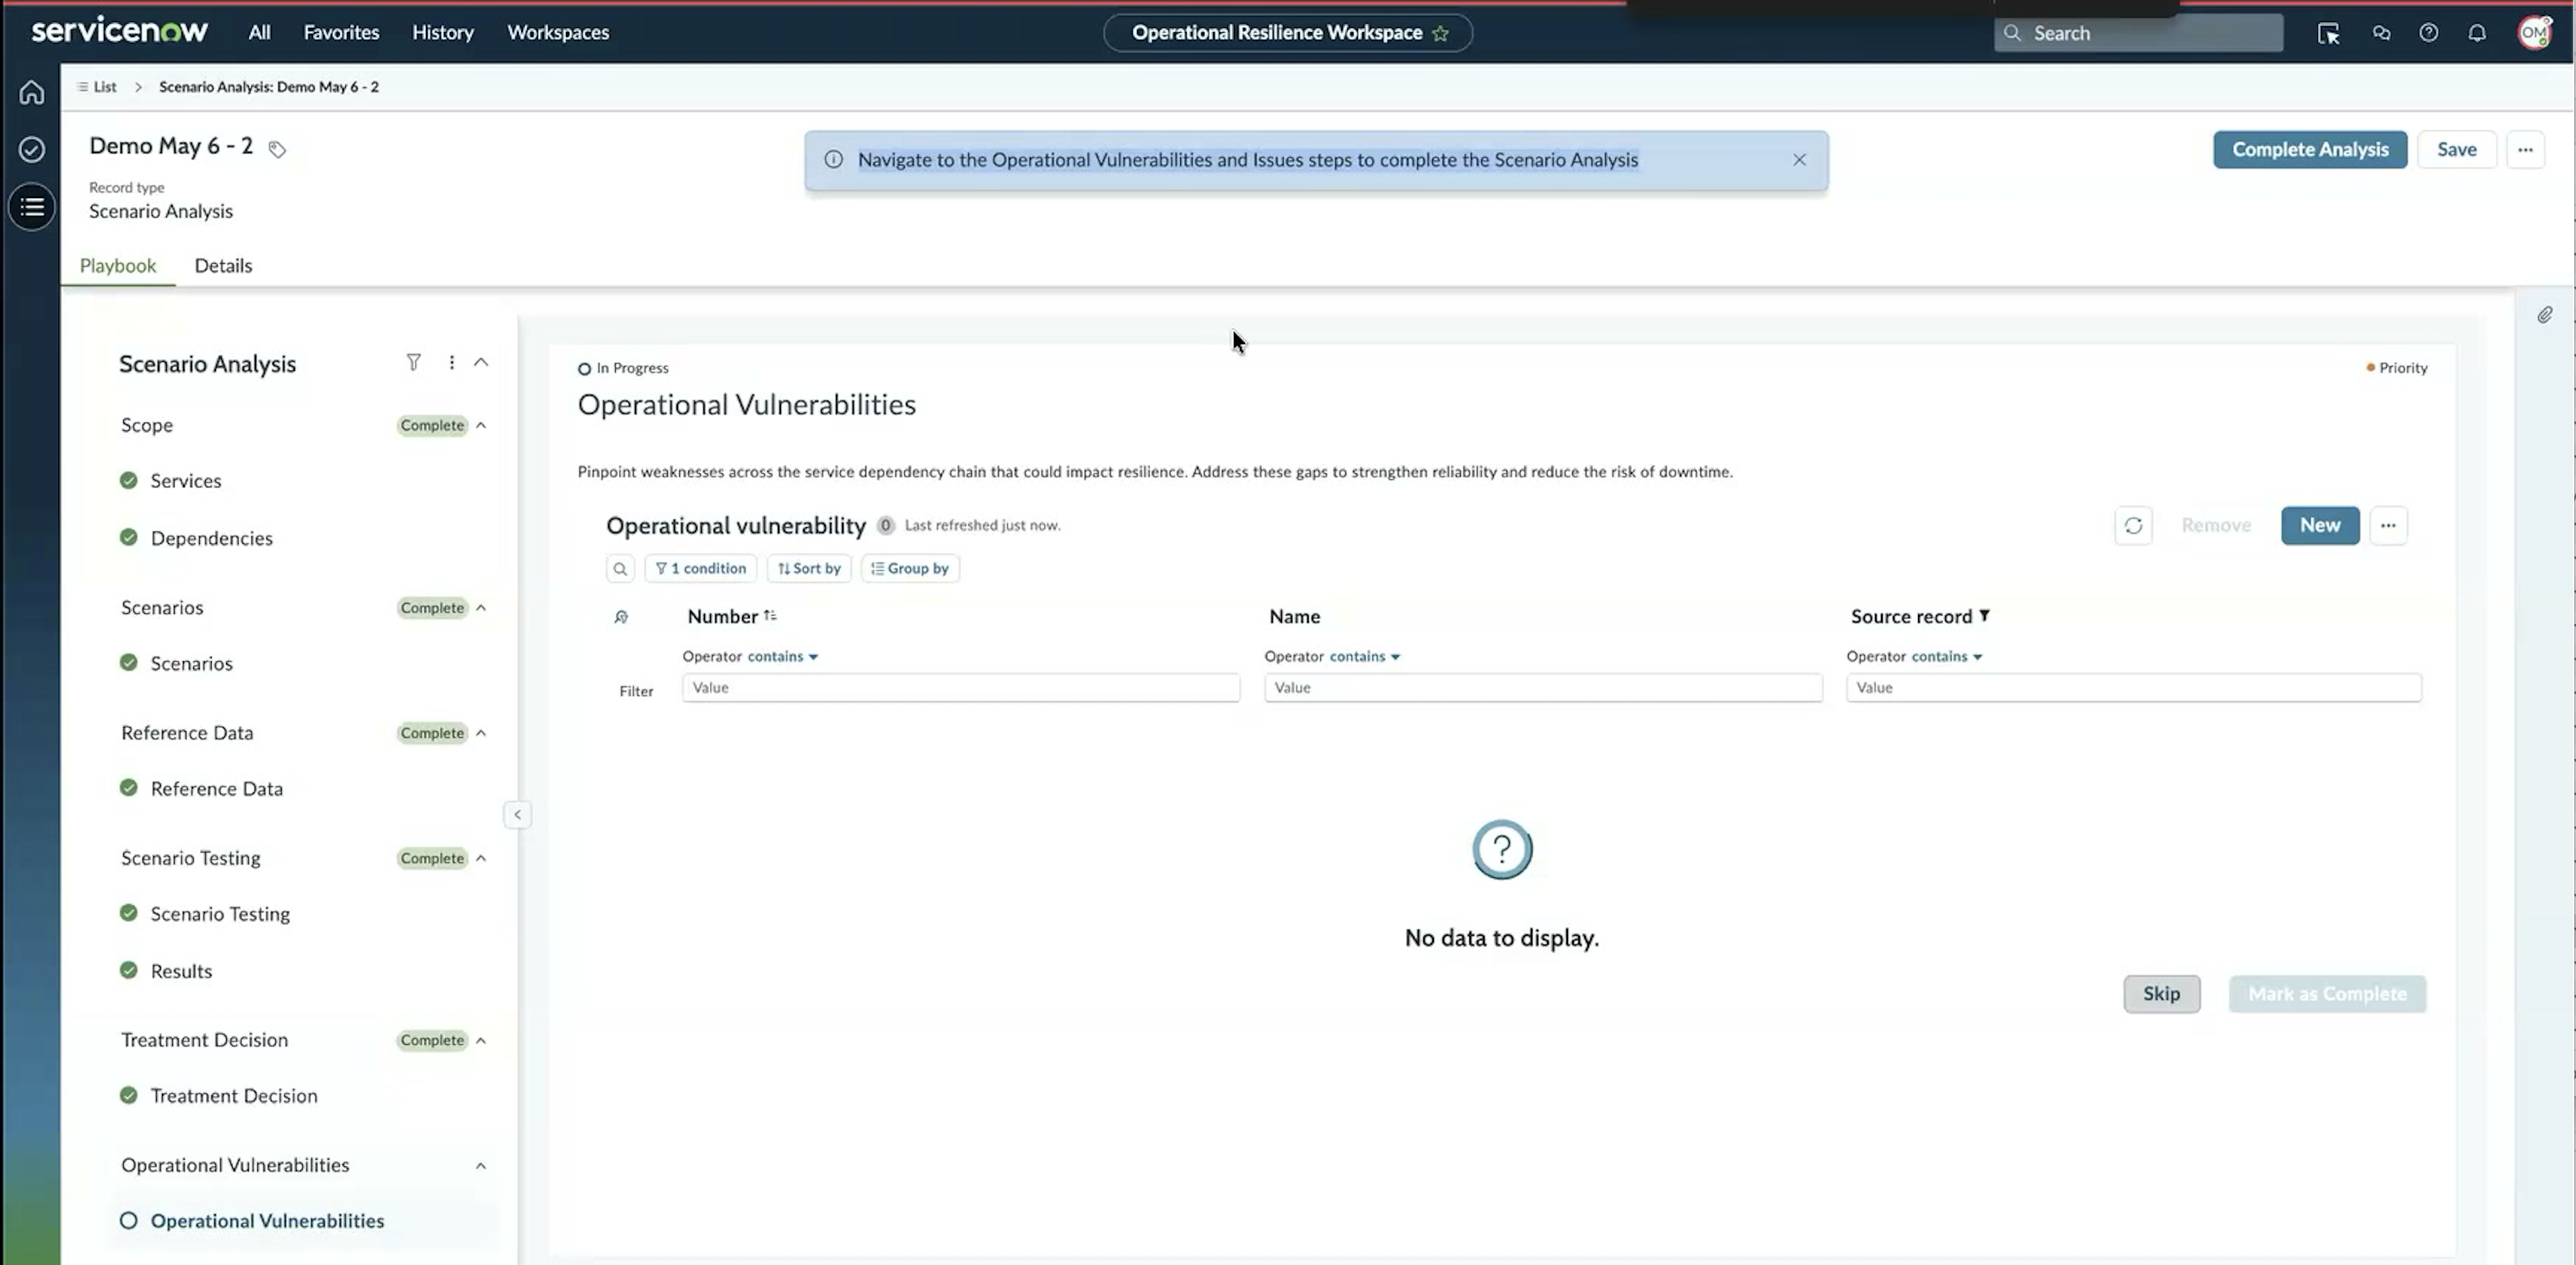This screenshot has height=1265, width=2576.
Task: Favorite the Operational Resilience Workspace star
Action: click(1440, 33)
